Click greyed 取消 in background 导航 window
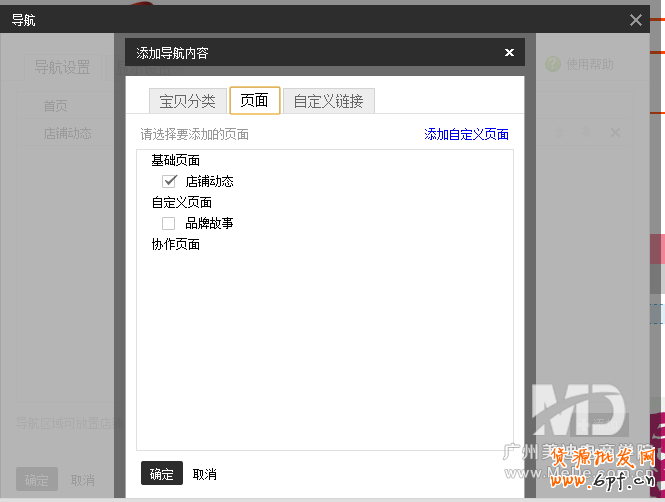This screenshot has height=502, width=665. coord(83,480)
